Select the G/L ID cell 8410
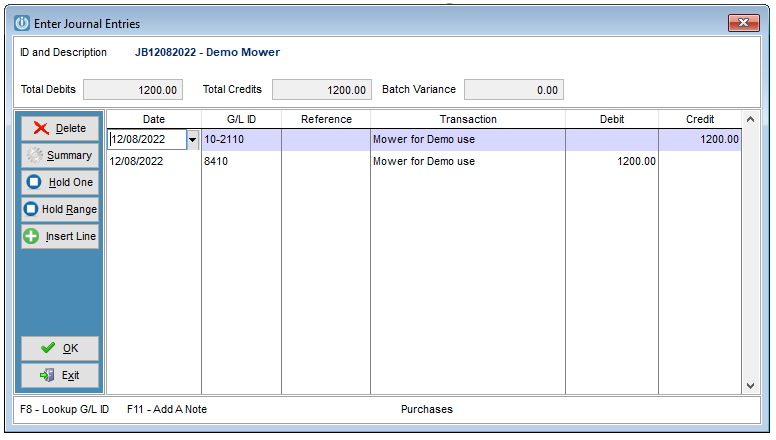The image size is (776, 440). click(242, 161)
